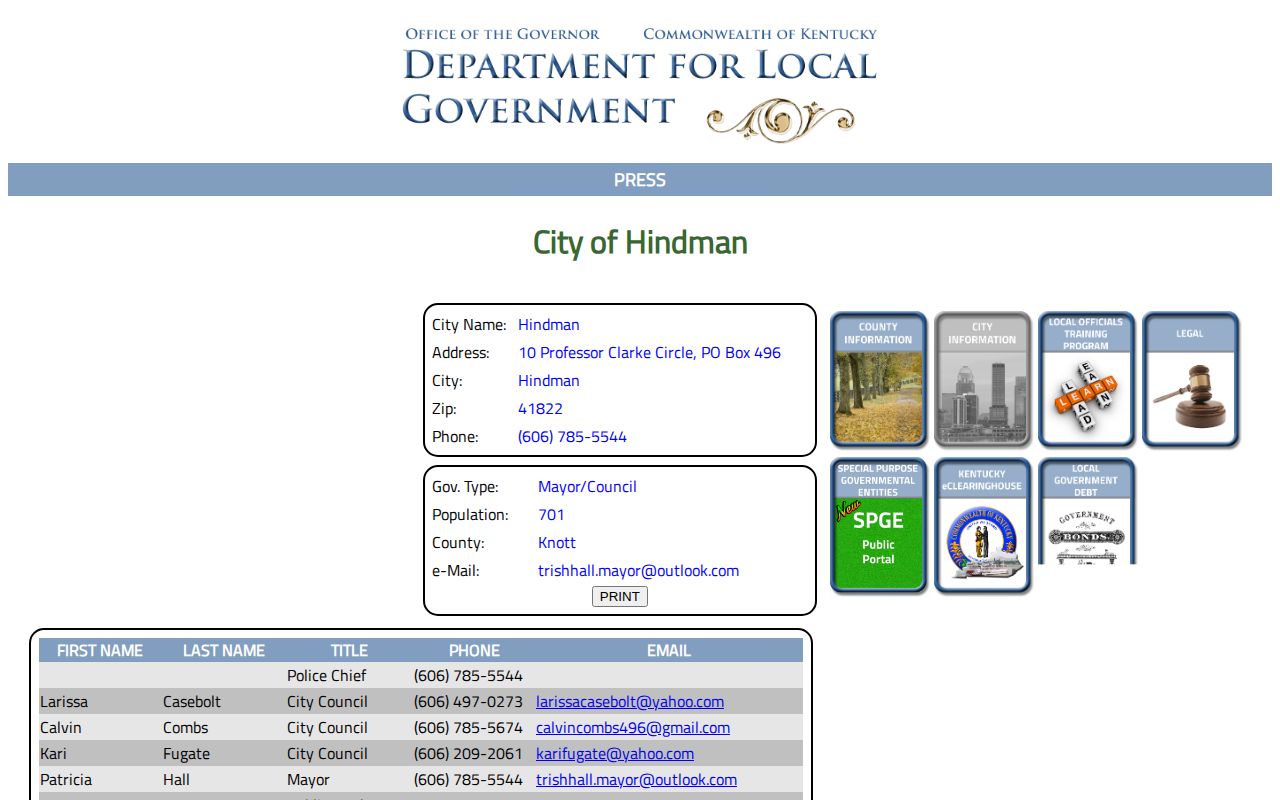
Task: Select population value 701
Action: pos(551,515)
